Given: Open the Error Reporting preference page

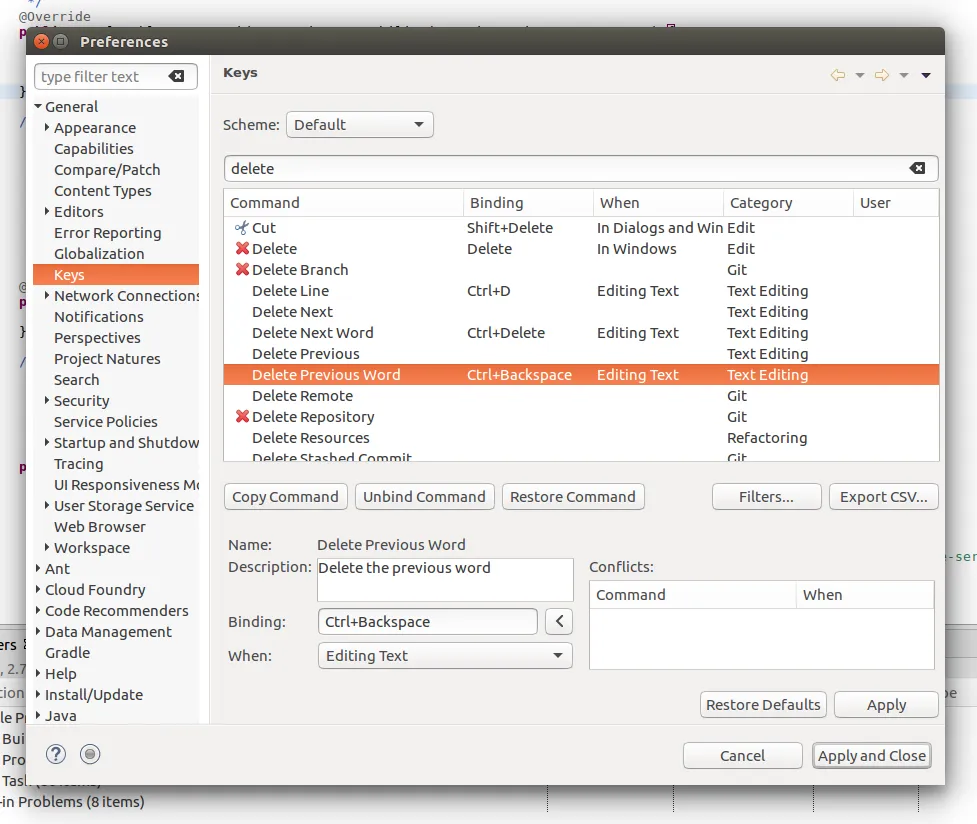Looking at the screenshot, I should pyautogui.click(x=108, y=232).
